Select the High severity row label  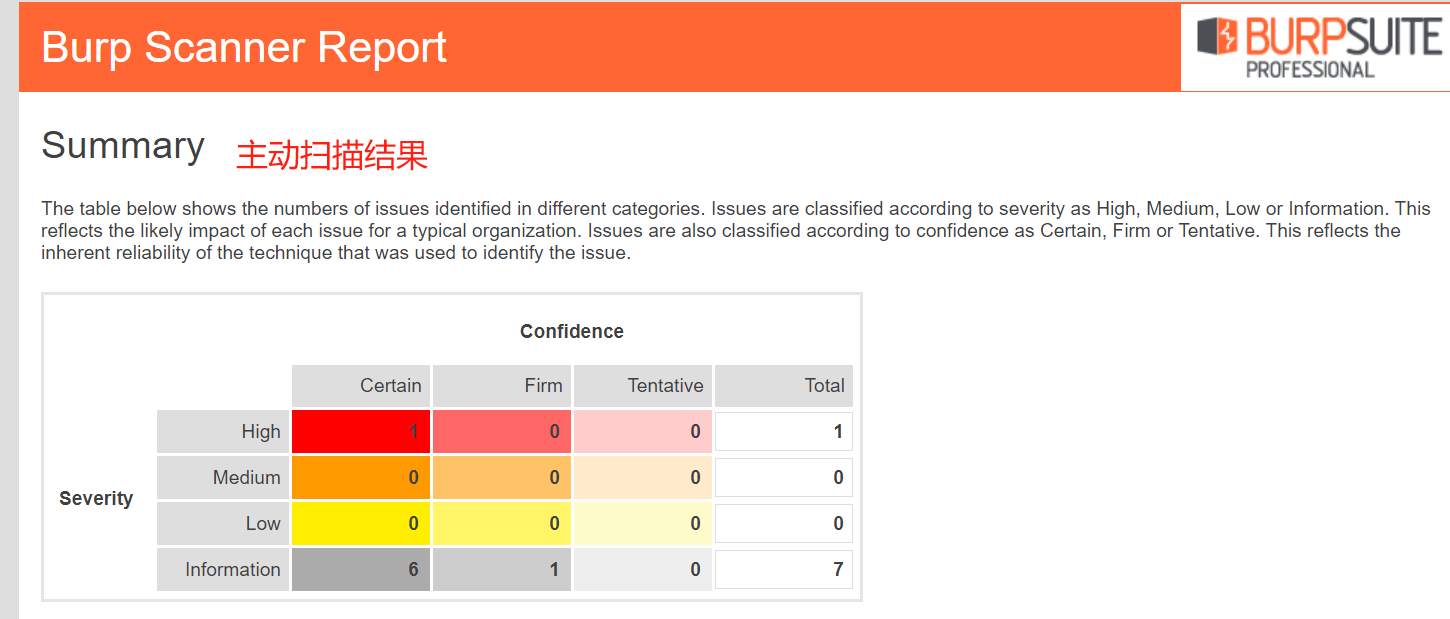tap(223, 432)
